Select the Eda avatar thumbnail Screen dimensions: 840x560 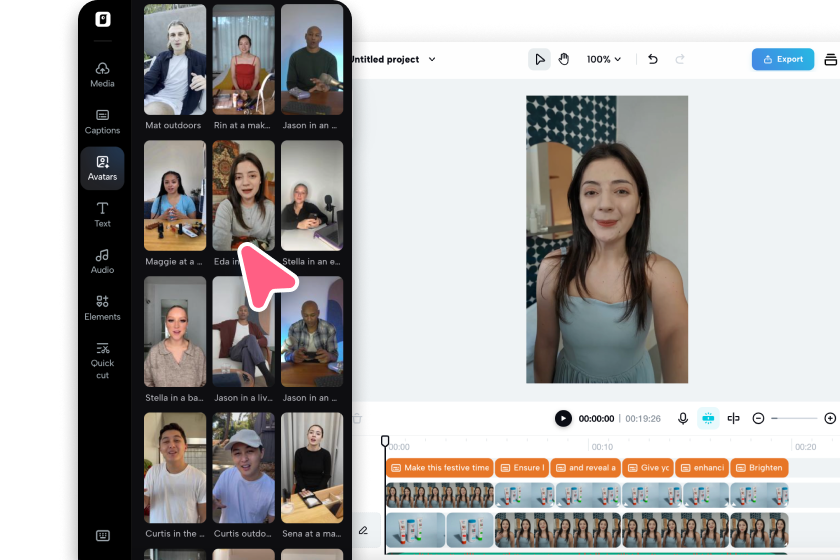click(243, 196)
